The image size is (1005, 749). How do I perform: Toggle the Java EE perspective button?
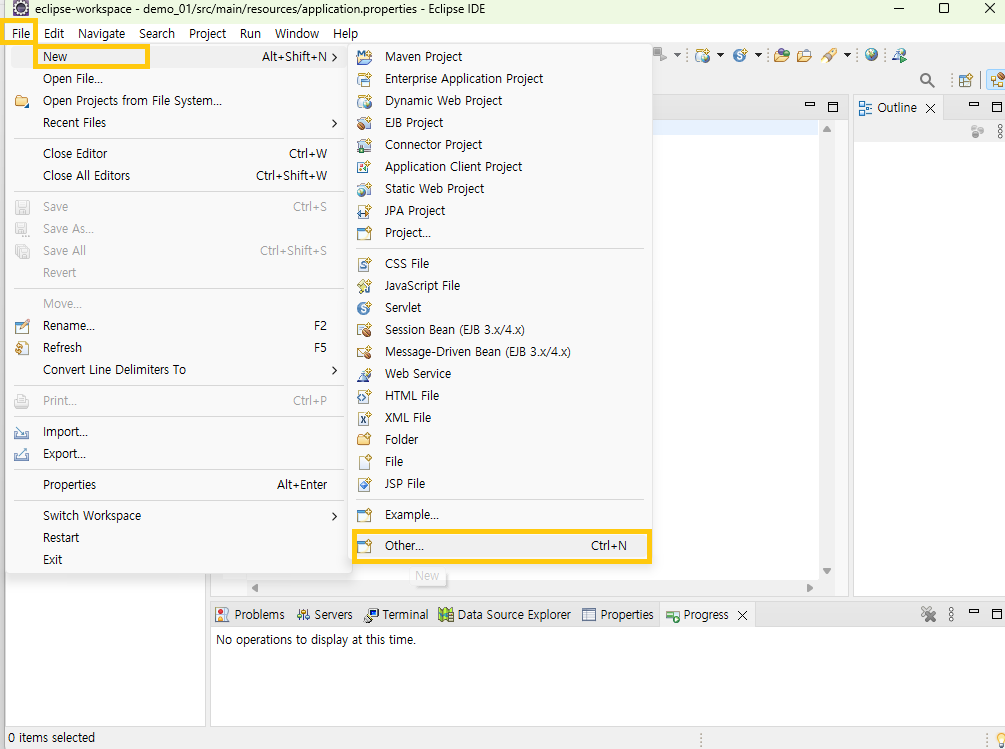[997, 80]
